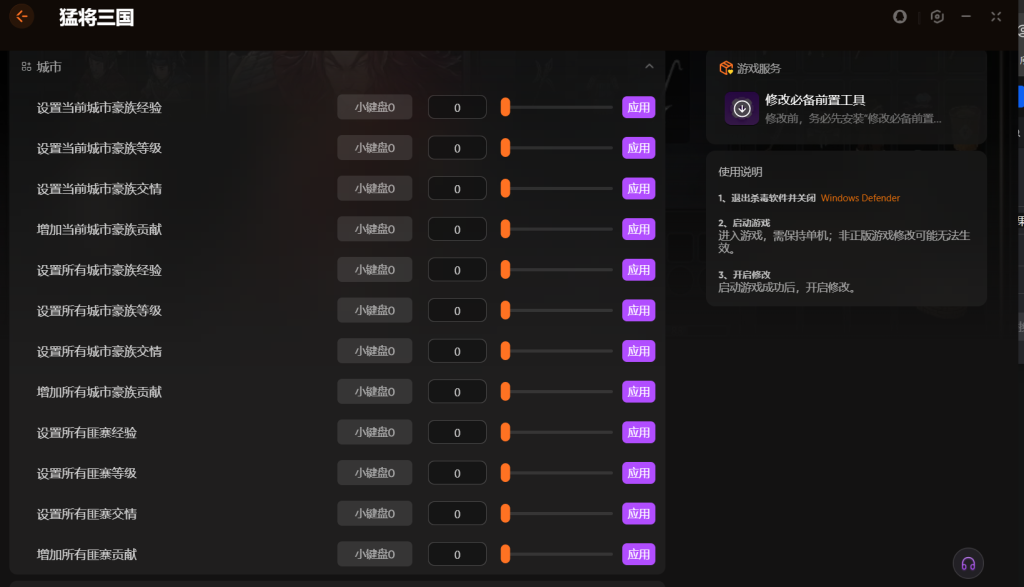Image resolution: width=1024 pixels, height=587 pixels.
Task: Click 应用 for 设置所有匪寨交情
Action: click(639, 514)
